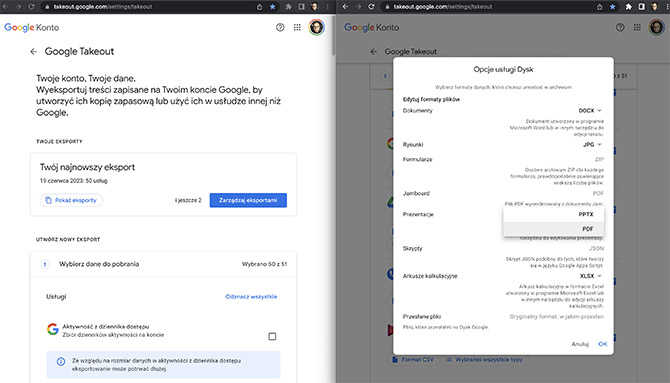Open extensions puzzle icon in right browser

point(629,7)
